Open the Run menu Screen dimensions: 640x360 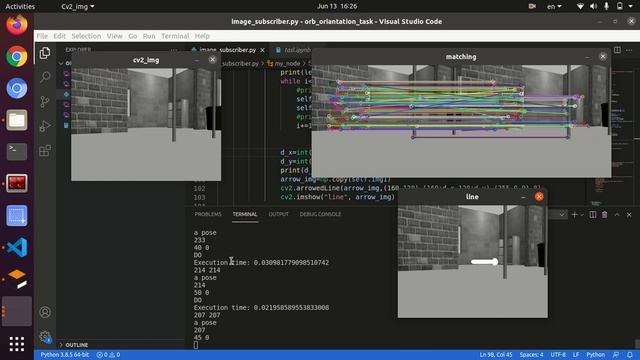149,36
